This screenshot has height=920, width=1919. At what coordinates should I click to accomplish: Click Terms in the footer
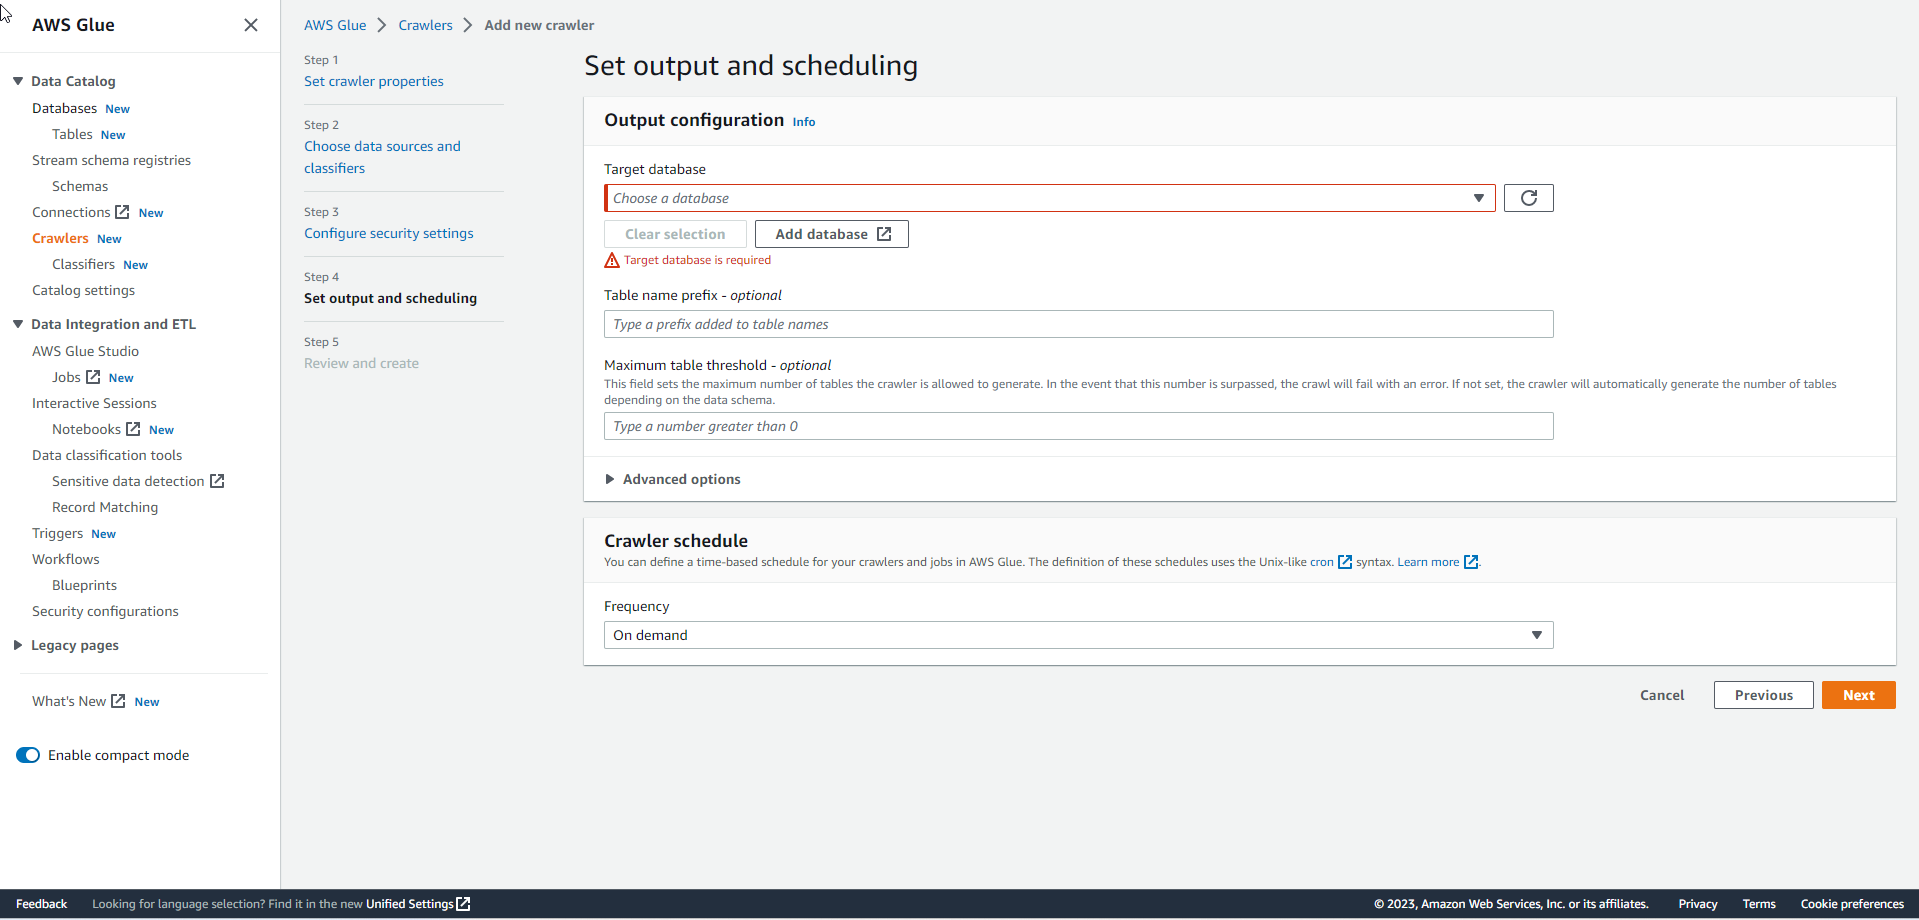[1759, 904]
